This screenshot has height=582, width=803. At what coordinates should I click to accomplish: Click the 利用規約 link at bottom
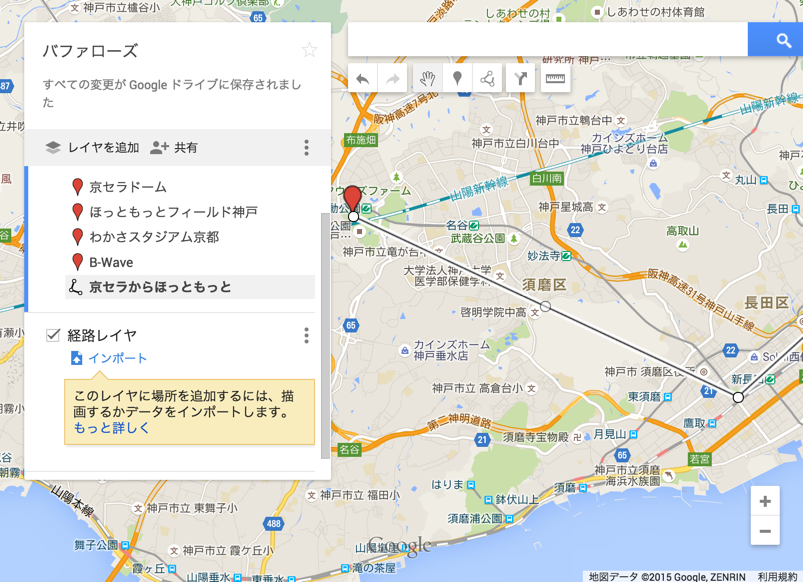click(778, 577)
